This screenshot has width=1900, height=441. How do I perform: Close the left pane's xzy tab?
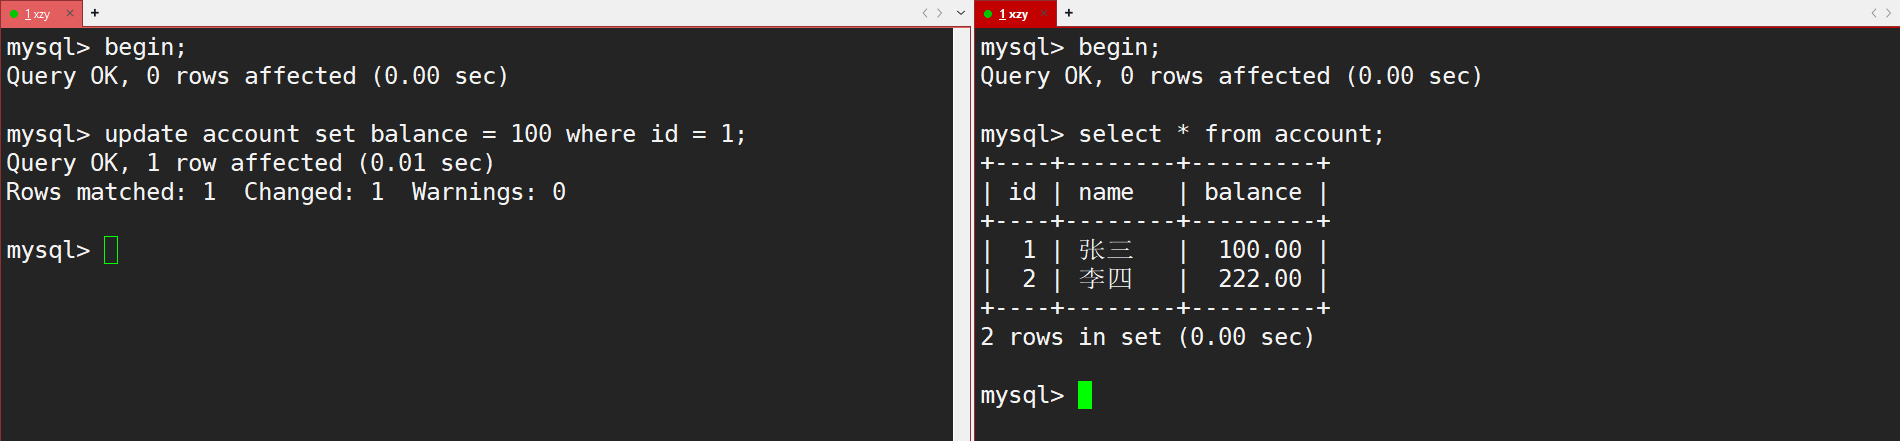coord(69,13)
